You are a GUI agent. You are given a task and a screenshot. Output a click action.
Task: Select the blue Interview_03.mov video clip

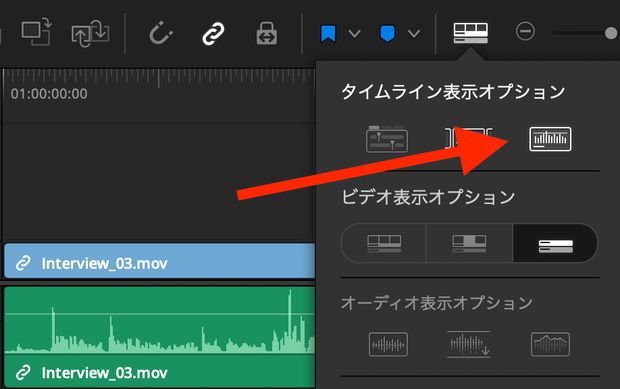[160, 261]
